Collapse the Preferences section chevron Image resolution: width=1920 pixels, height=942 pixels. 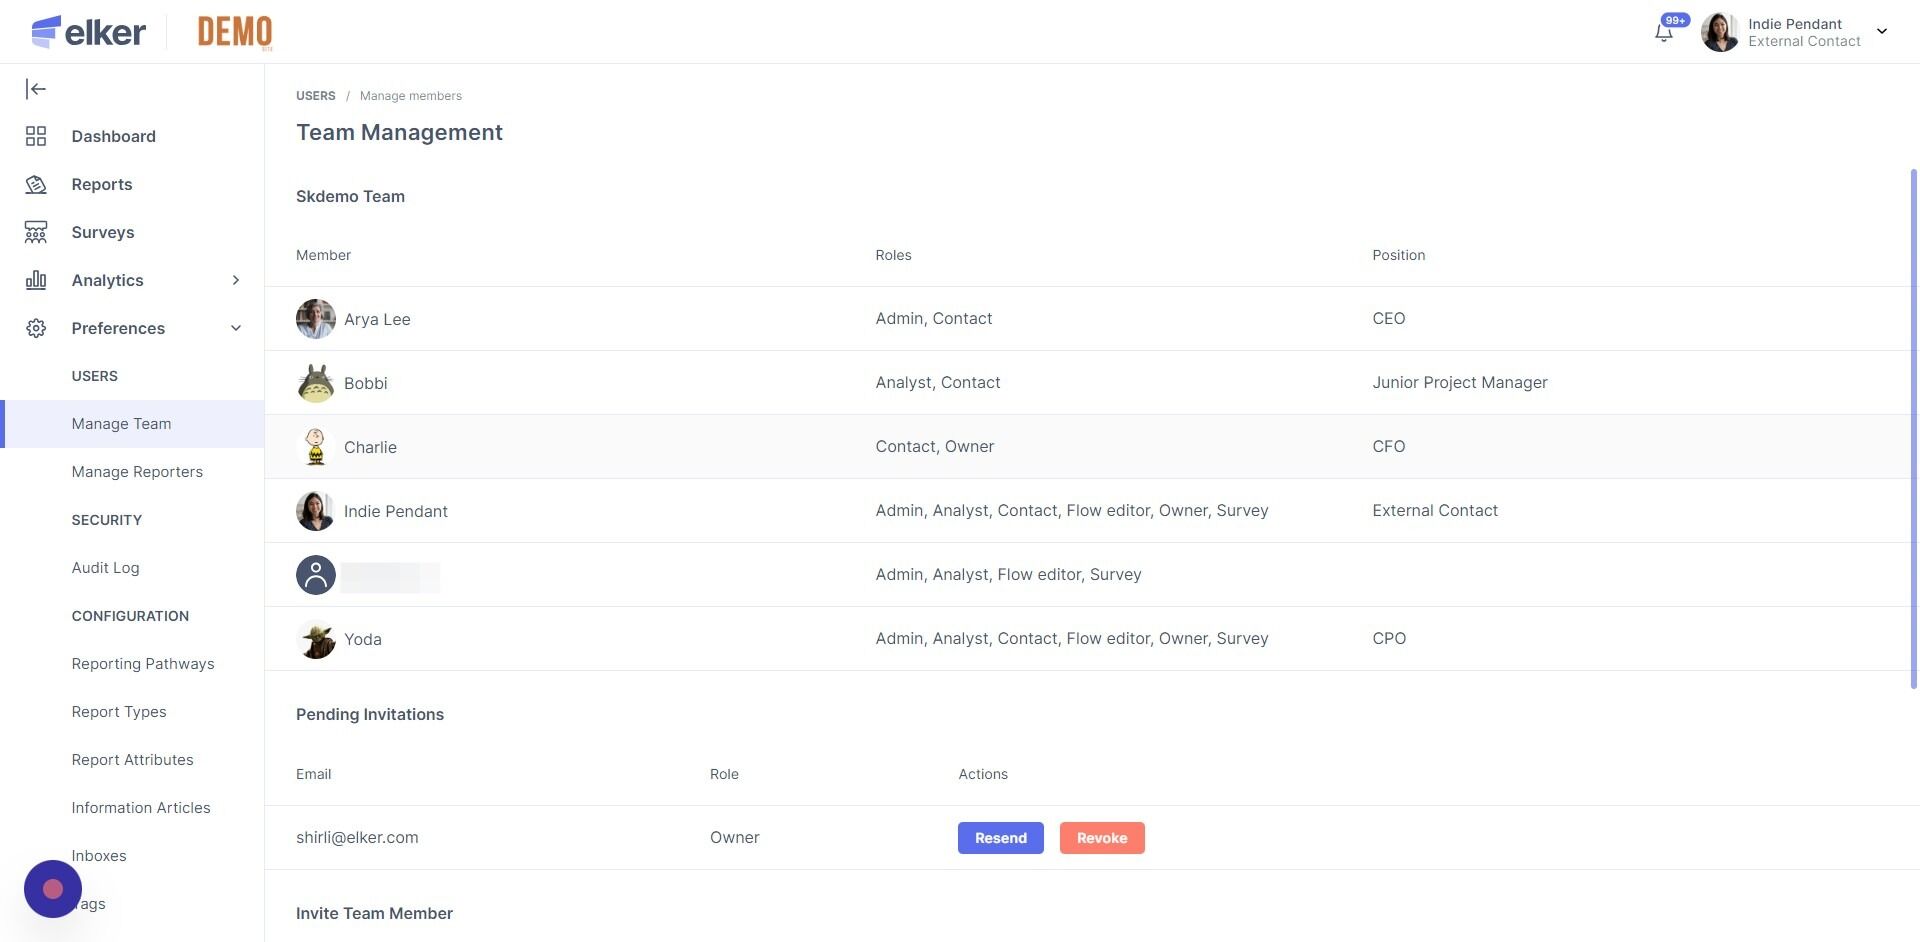236,328
